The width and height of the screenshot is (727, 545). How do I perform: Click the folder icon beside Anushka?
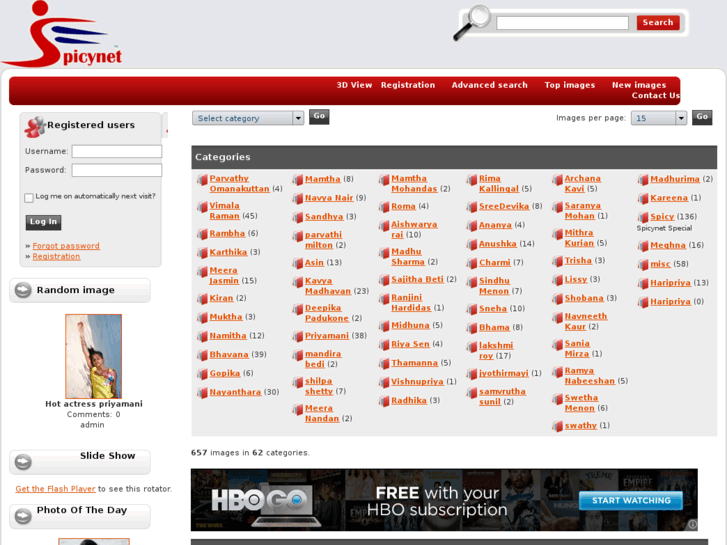point(472,244)
